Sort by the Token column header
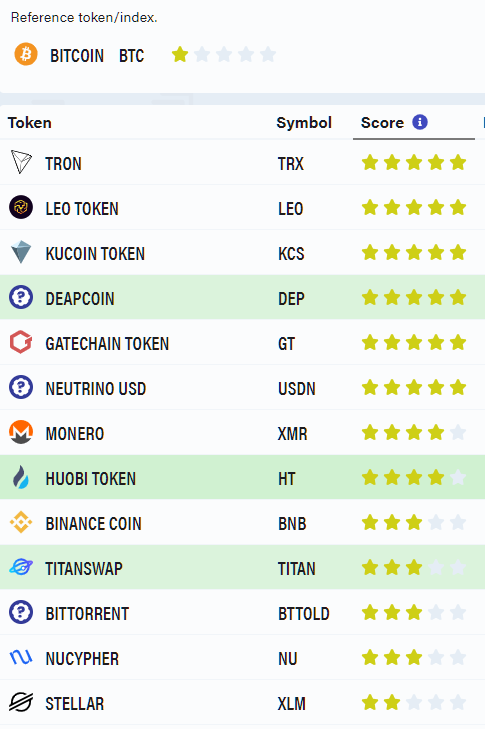Viewport: 485px width, 729px height. coord(30,123)
